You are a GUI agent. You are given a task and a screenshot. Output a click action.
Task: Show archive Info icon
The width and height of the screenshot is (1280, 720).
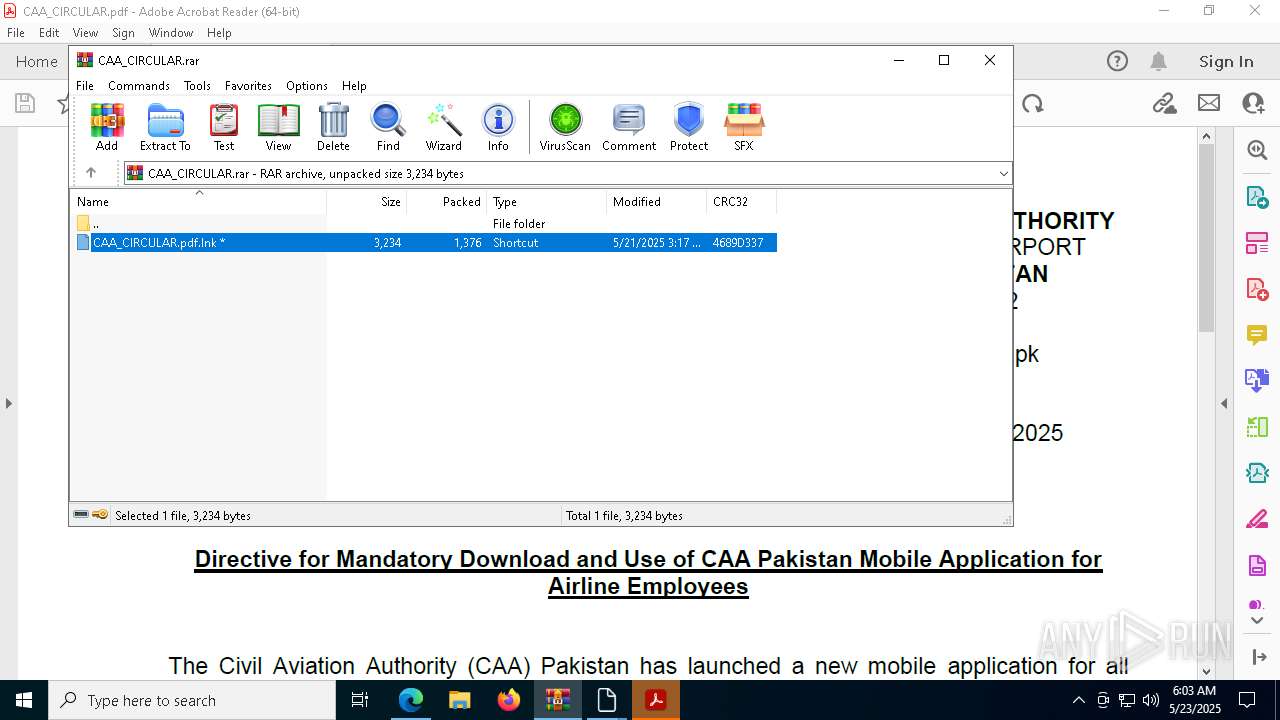tap(498, 127)
